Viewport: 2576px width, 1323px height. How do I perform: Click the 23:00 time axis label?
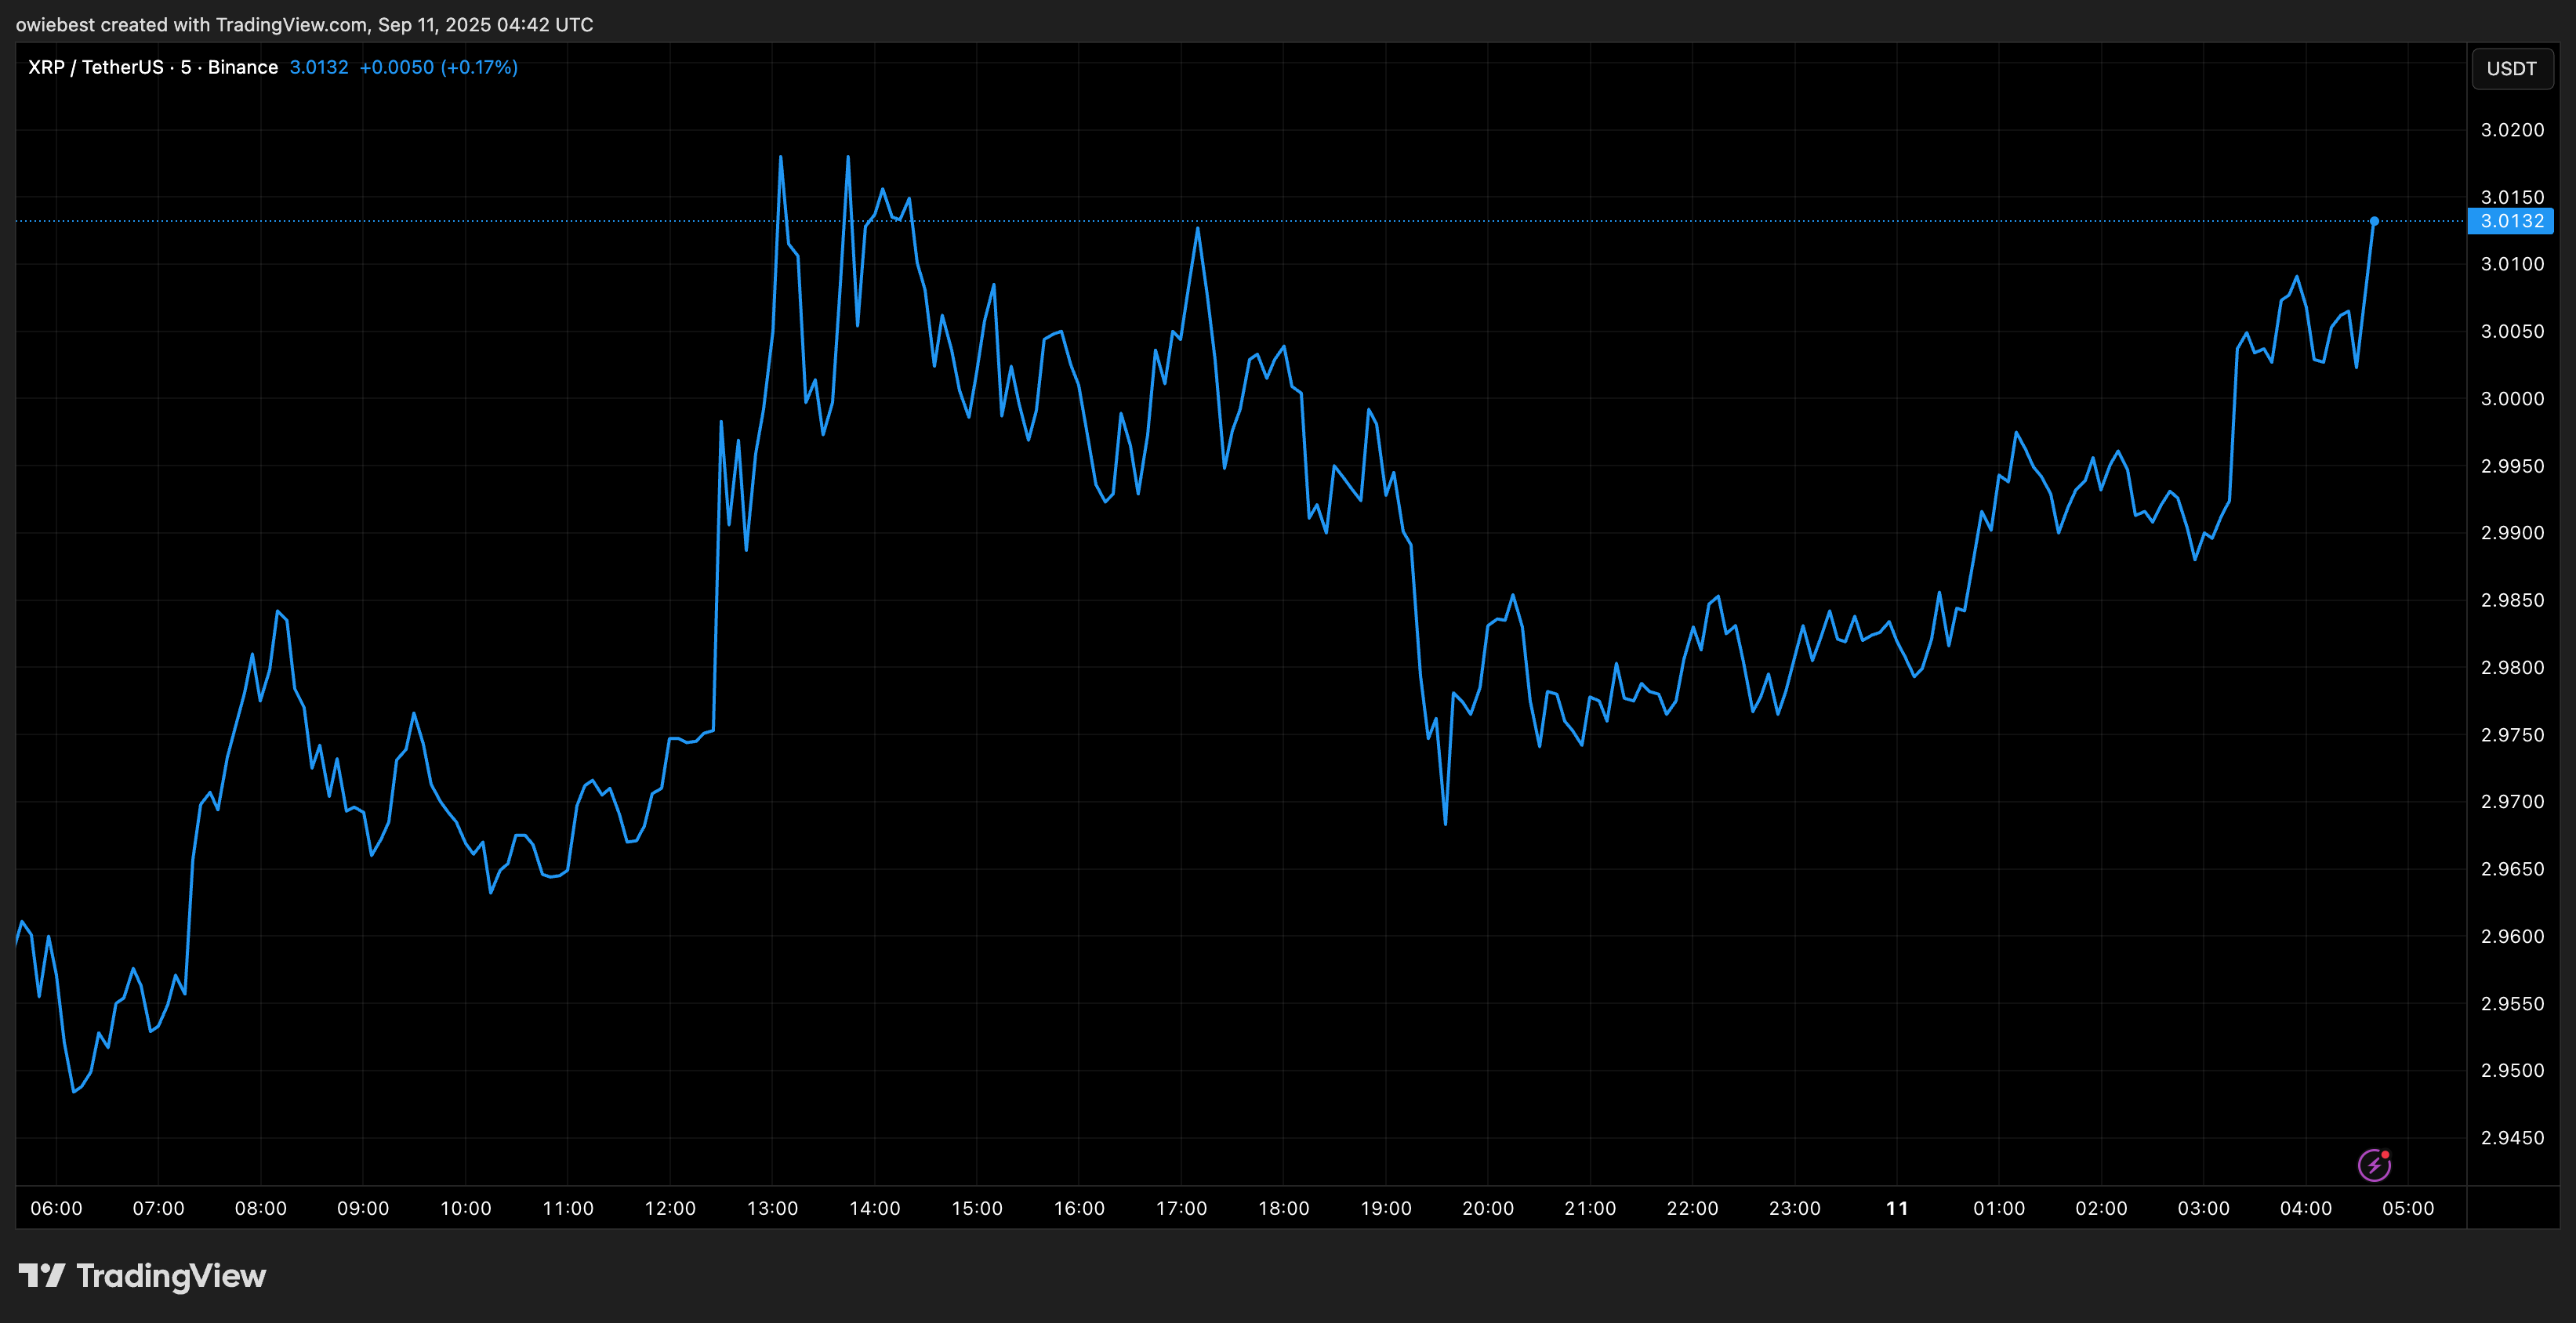1794,1208
